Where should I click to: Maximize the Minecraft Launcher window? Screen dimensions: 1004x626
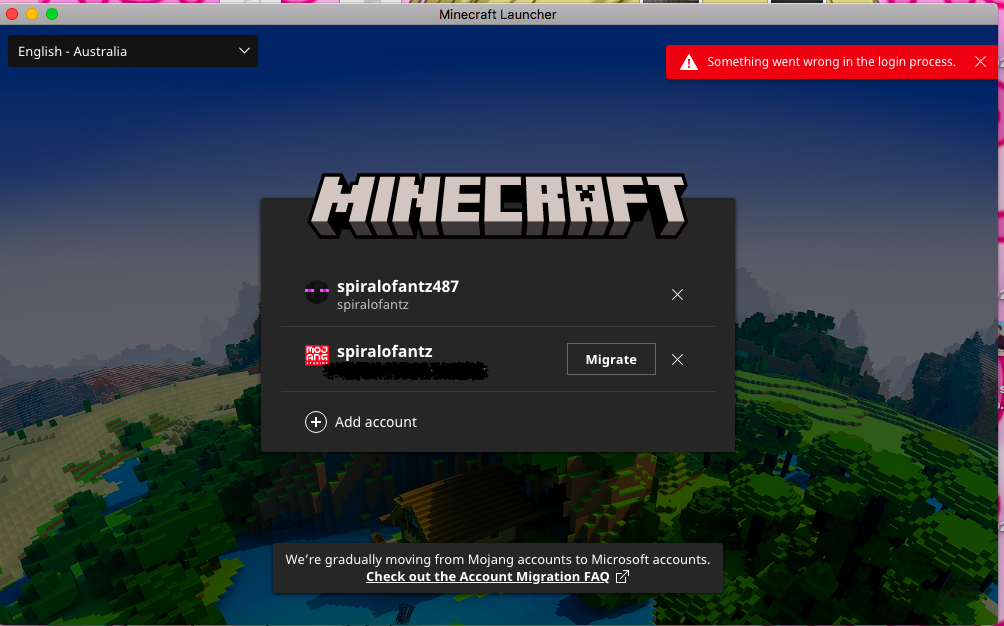click(52, 14)
